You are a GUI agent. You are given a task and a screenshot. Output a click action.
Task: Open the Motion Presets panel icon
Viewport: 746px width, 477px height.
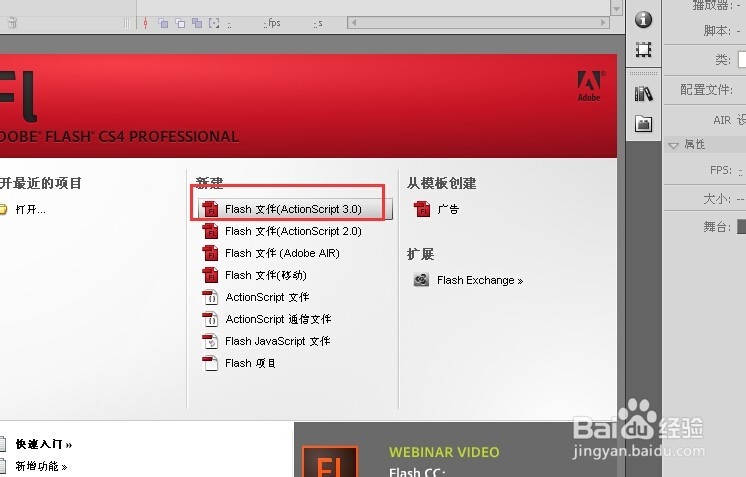click(x=643, y=124)
